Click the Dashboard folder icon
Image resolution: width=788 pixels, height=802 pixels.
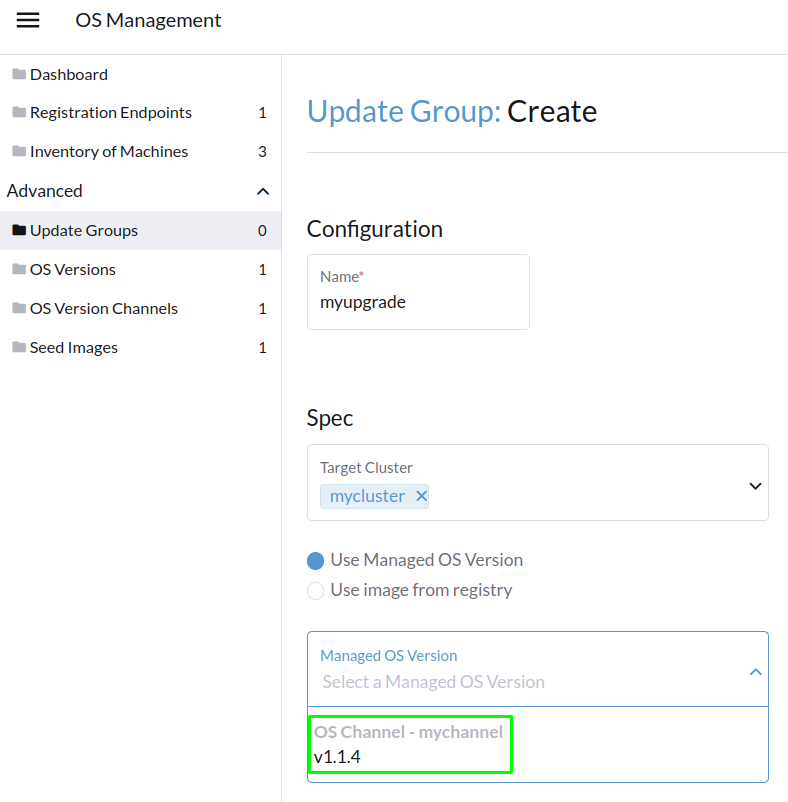click(17, 74)
